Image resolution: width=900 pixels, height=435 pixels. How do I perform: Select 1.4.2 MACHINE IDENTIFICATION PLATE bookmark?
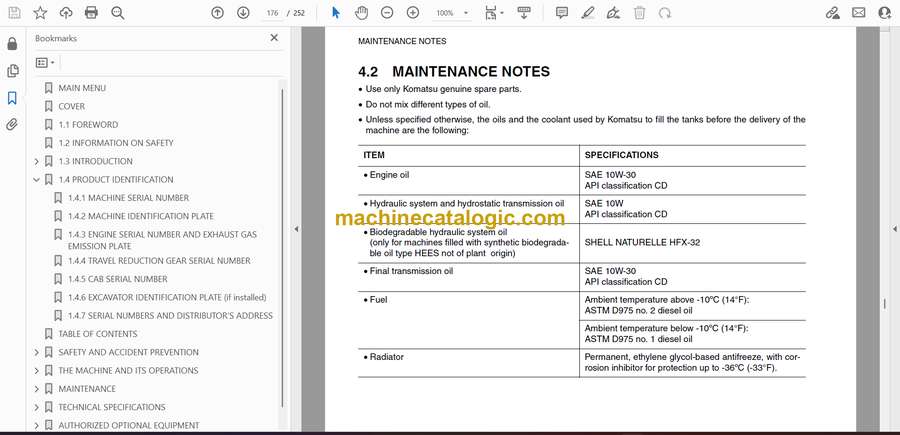141,216
